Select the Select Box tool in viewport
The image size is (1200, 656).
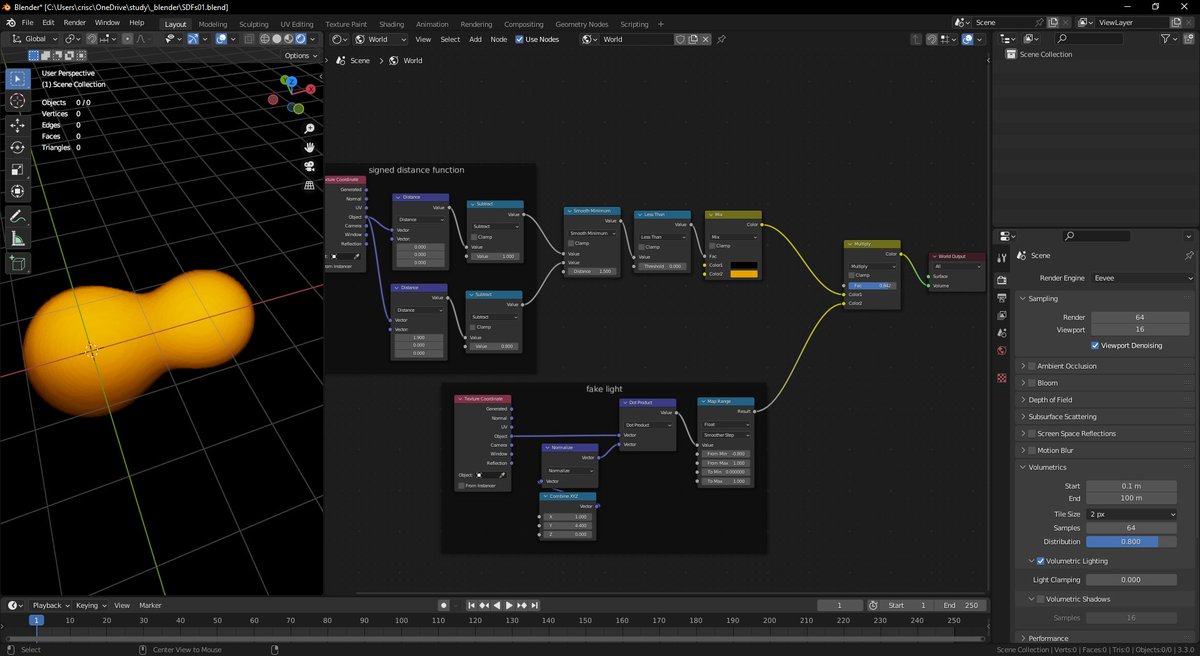click(17, 79)
